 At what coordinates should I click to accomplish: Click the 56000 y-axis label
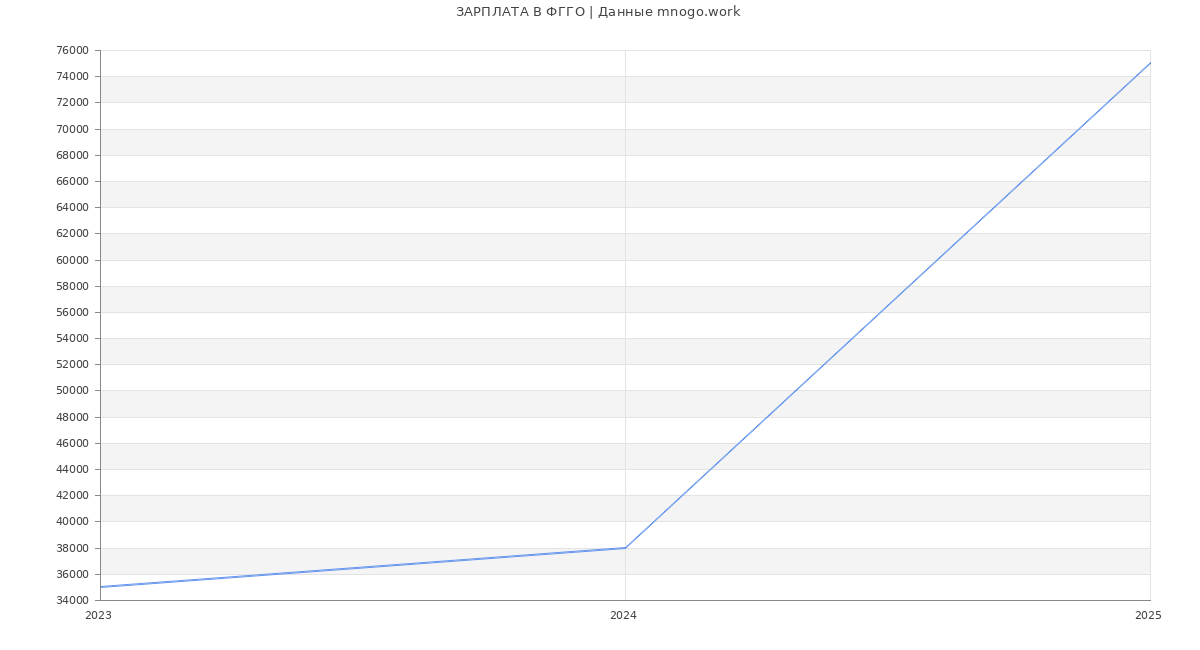pos(72,312)
